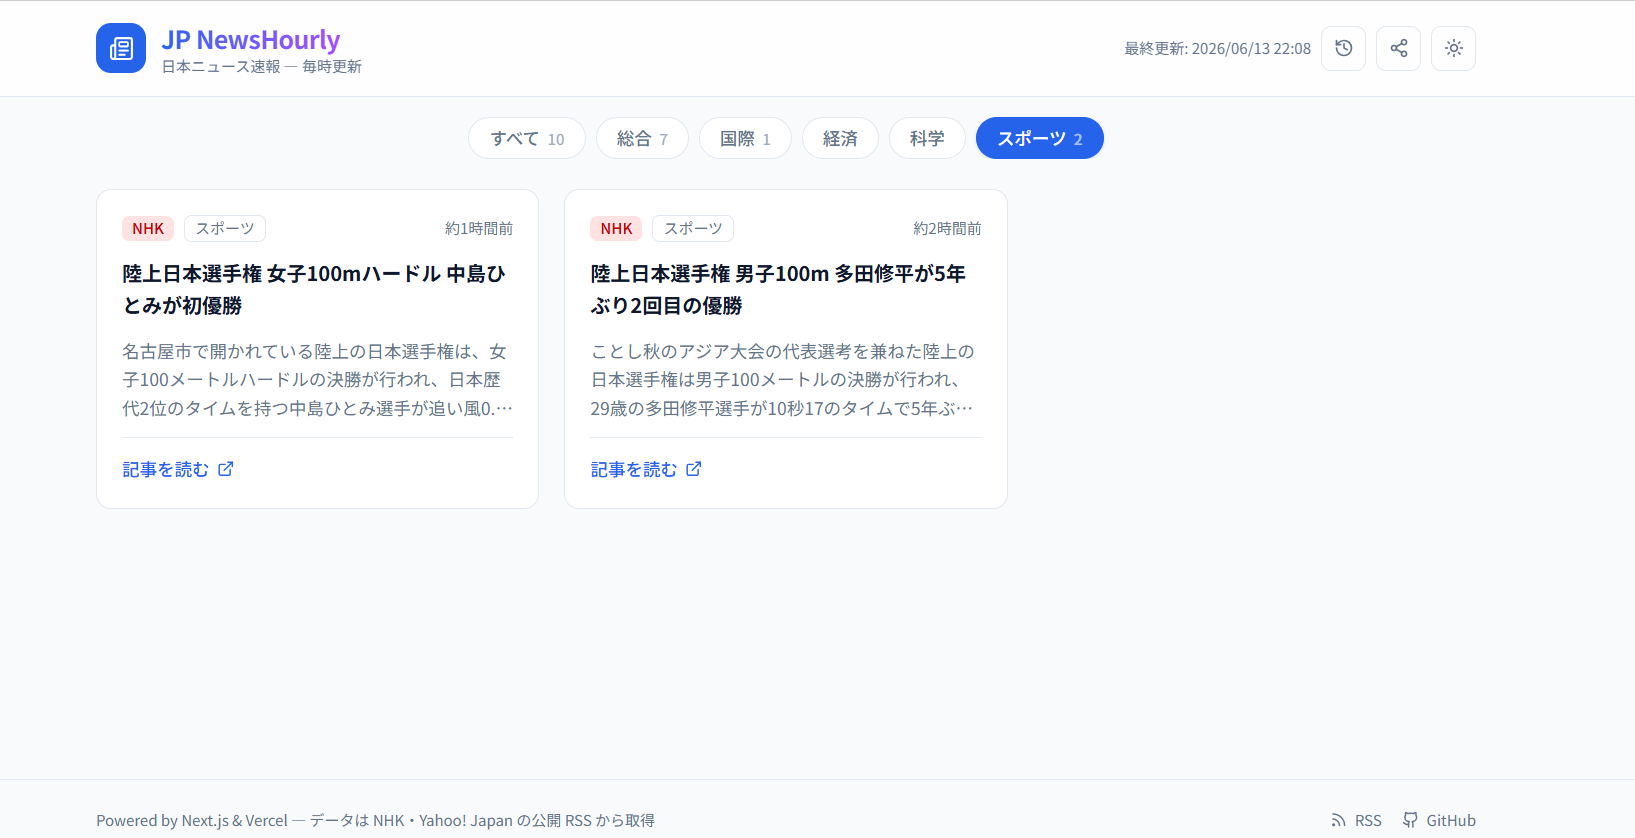This screenshot has height=838, width=1635.
Task: Click external link icon on 多田修平 article
Action: (694, 469)
